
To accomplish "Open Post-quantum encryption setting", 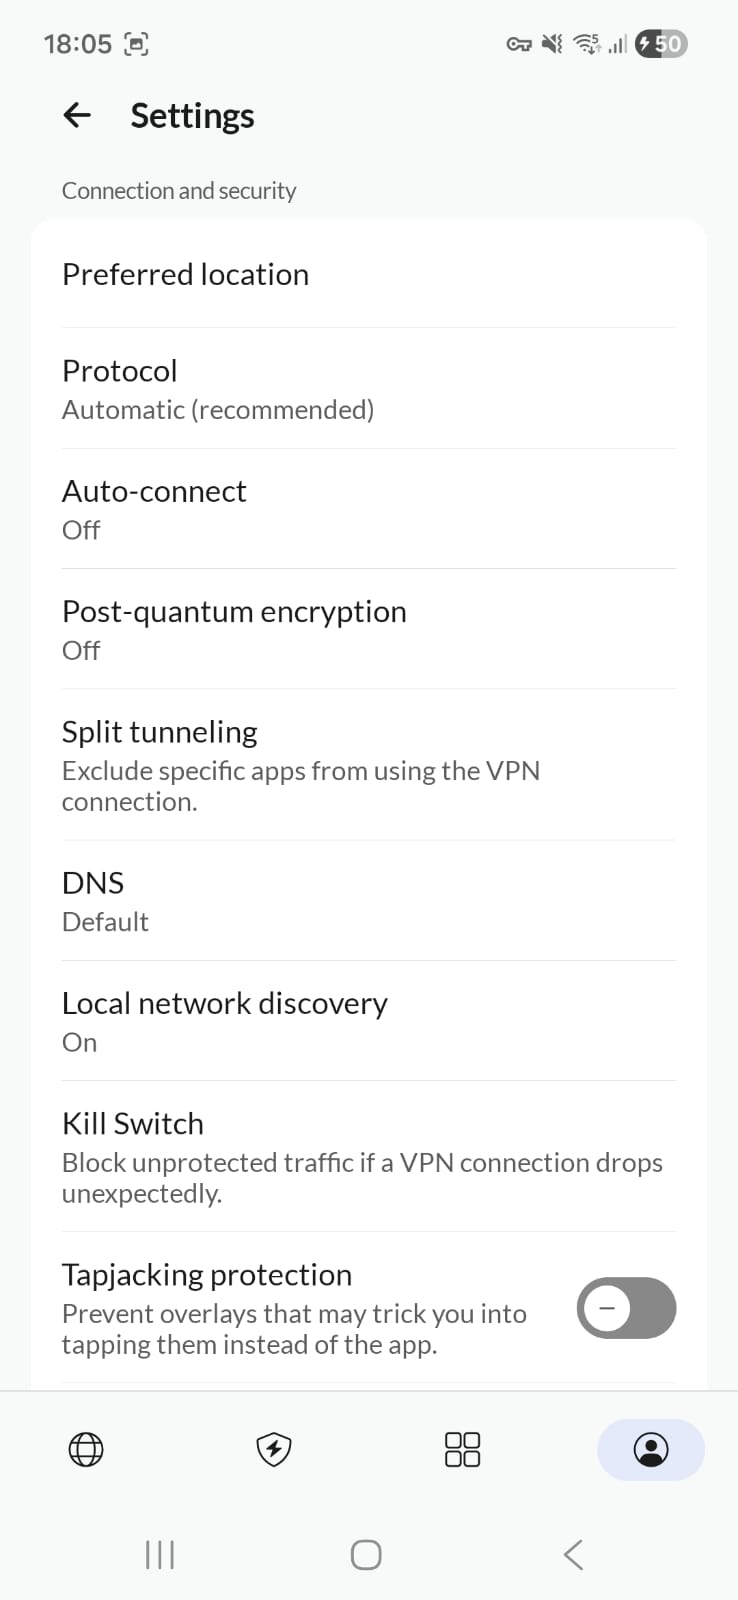I will point(368,629).
